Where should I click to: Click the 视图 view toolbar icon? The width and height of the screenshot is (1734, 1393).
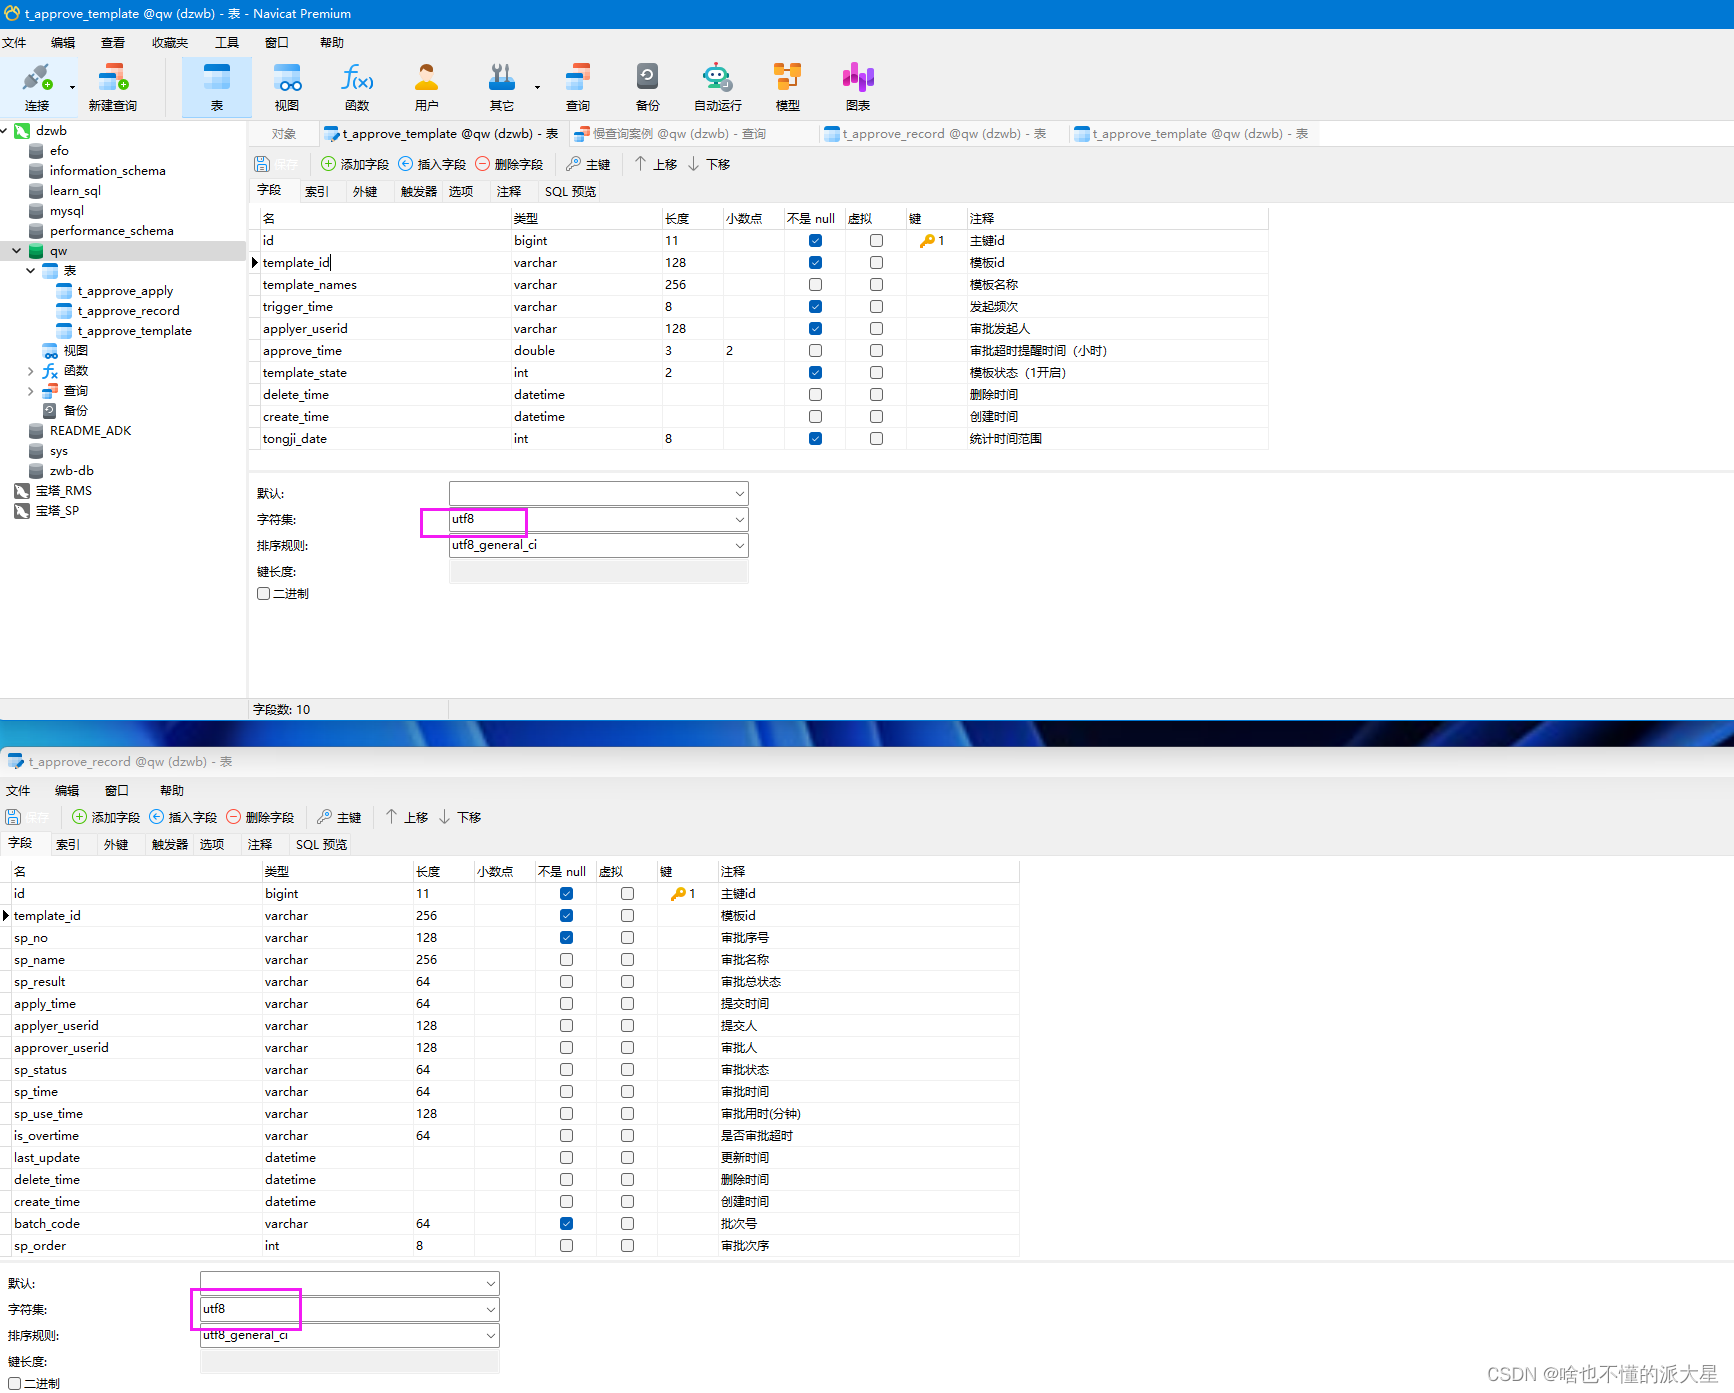[x=287, y=88]
